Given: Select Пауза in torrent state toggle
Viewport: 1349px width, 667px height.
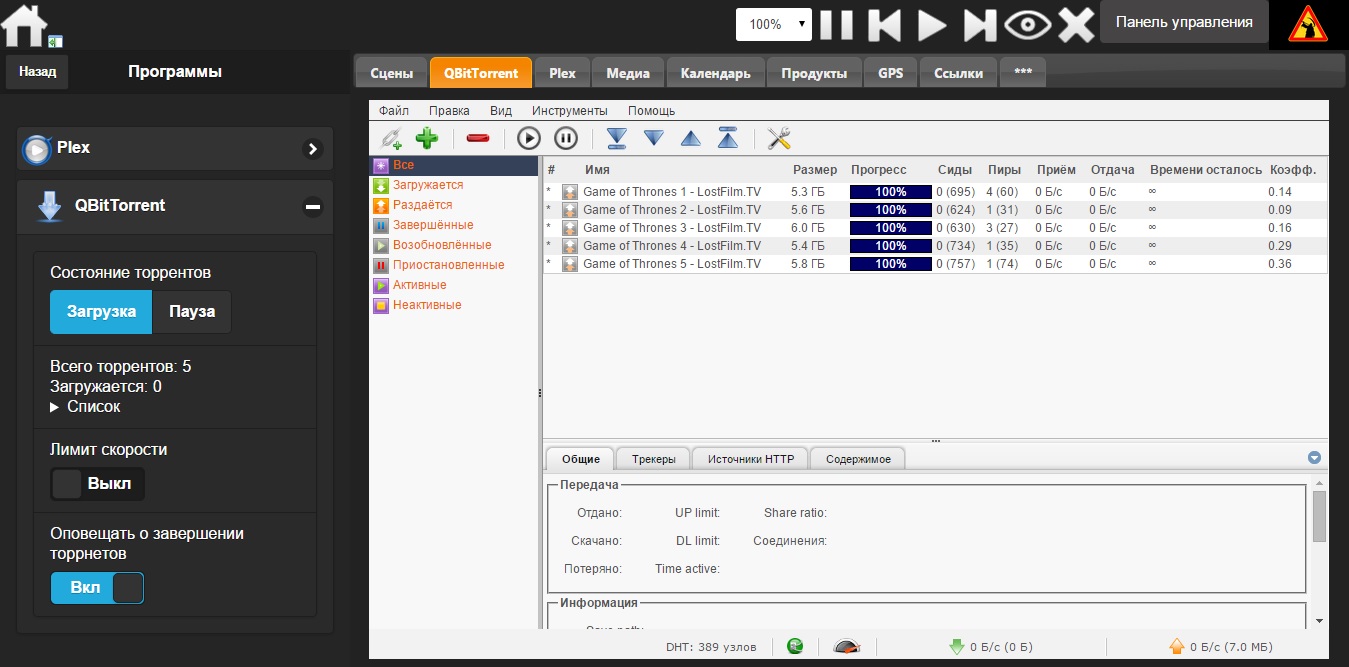Looking at the screenshot, I should coord(191,312).
